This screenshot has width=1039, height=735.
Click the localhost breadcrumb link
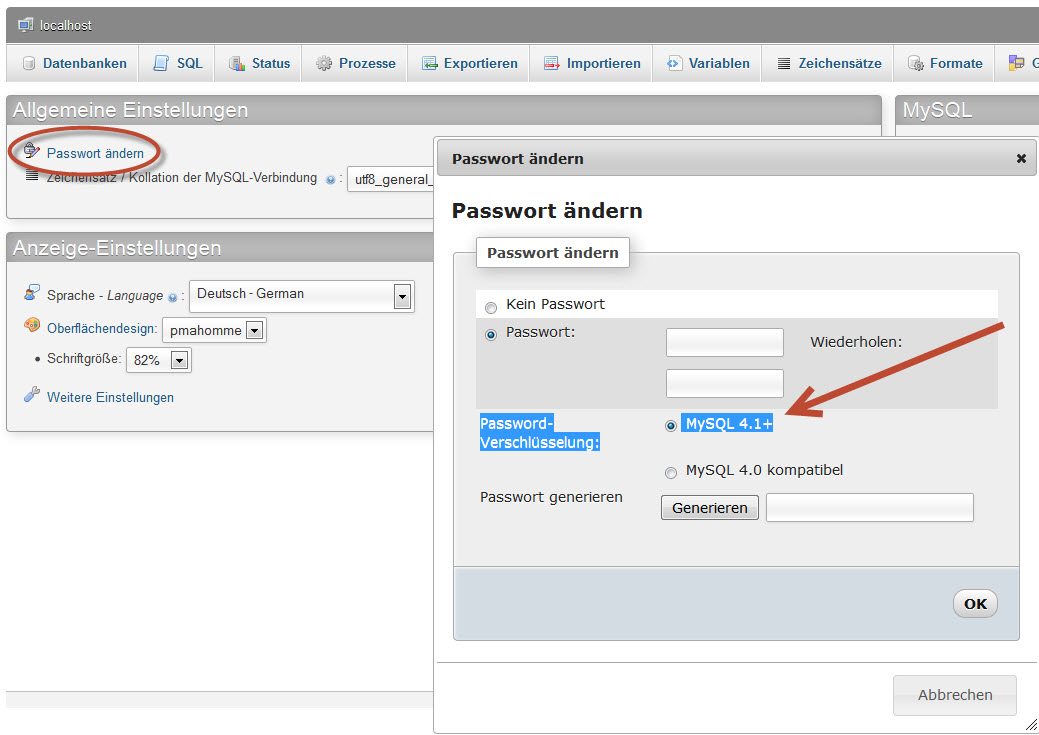point(66,25)
